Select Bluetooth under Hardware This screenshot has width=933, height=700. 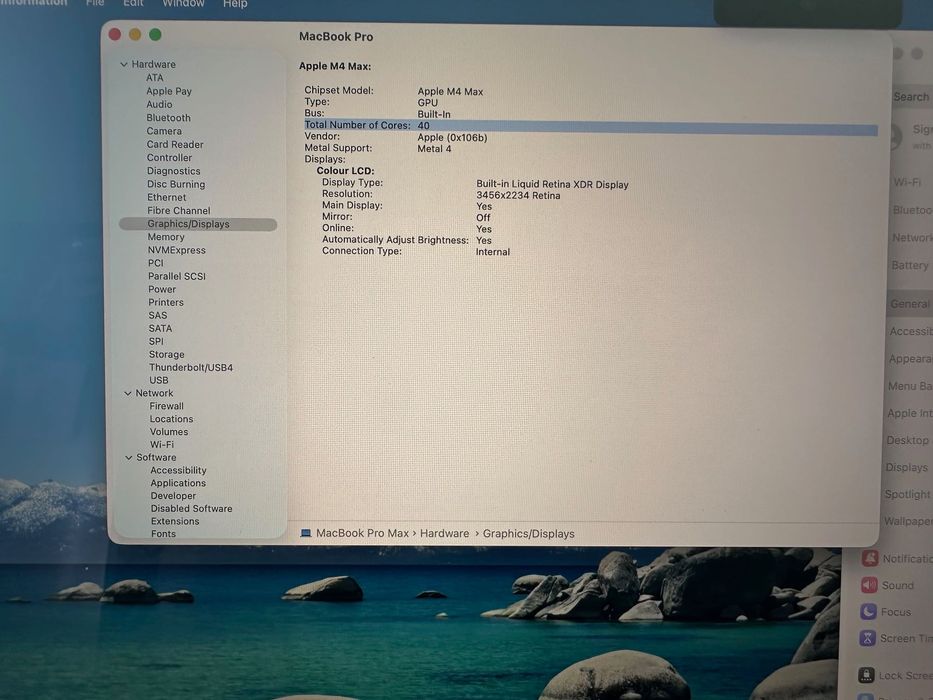(168, 118)
